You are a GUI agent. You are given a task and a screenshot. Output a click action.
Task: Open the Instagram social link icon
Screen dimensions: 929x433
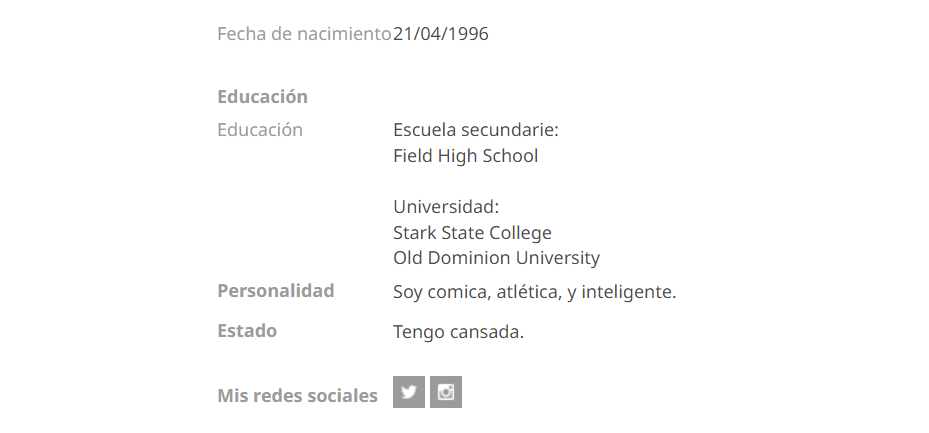click(446, 392)
